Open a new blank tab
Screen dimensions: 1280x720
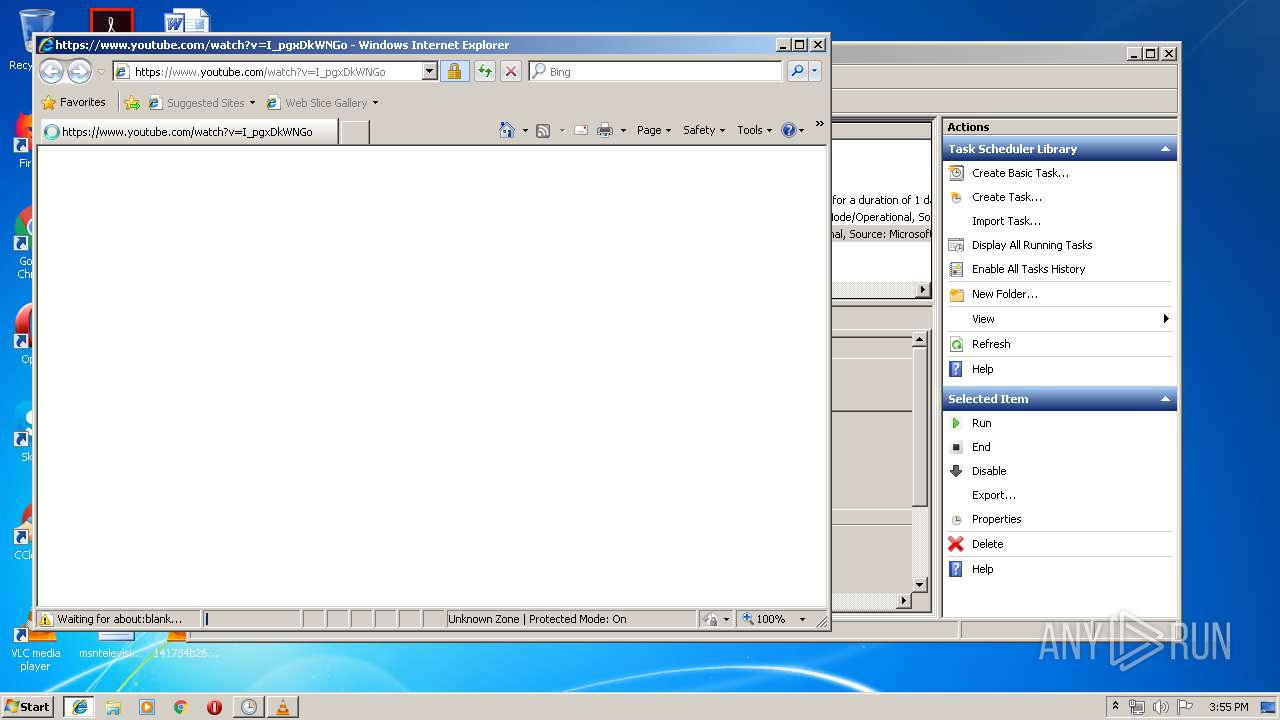(x=354, y=131)
